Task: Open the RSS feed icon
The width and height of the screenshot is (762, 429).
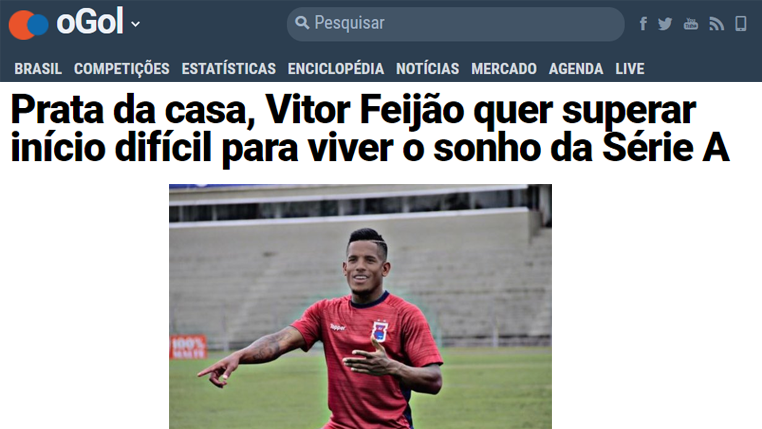Action: click(716, 24)
